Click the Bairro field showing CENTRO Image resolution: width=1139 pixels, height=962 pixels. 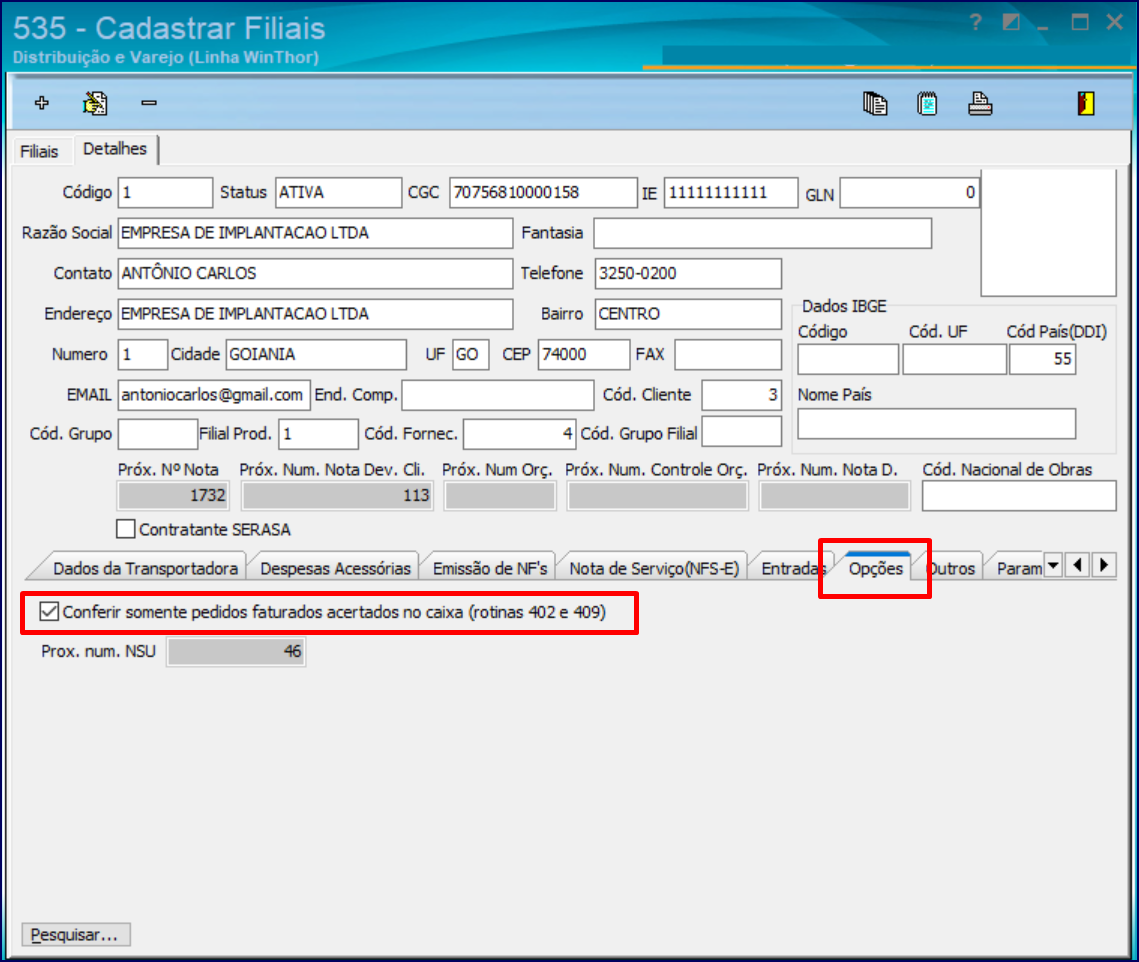(x=688, y=314)
